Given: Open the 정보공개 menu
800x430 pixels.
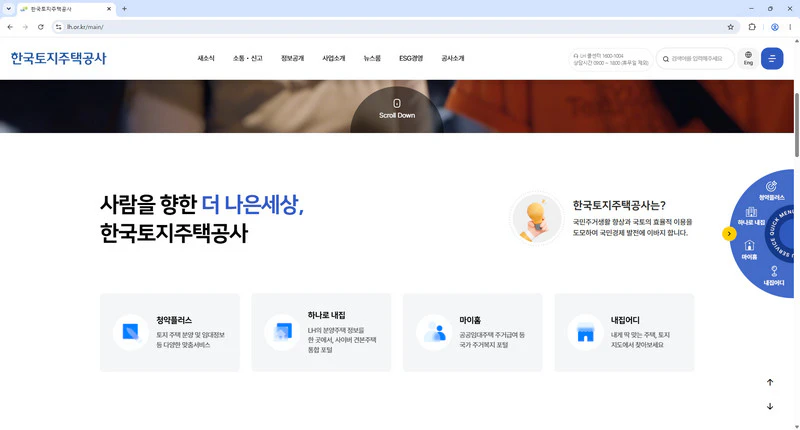Looking at the screenshot, I should pyautogui.click(x=292, y=59).
